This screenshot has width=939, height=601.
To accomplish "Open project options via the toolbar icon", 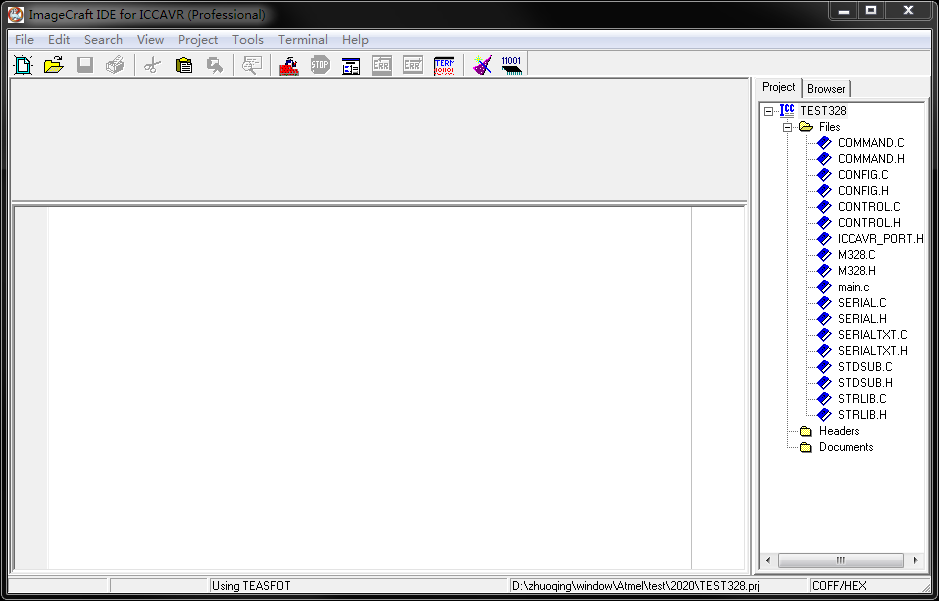I will (350, 64).
